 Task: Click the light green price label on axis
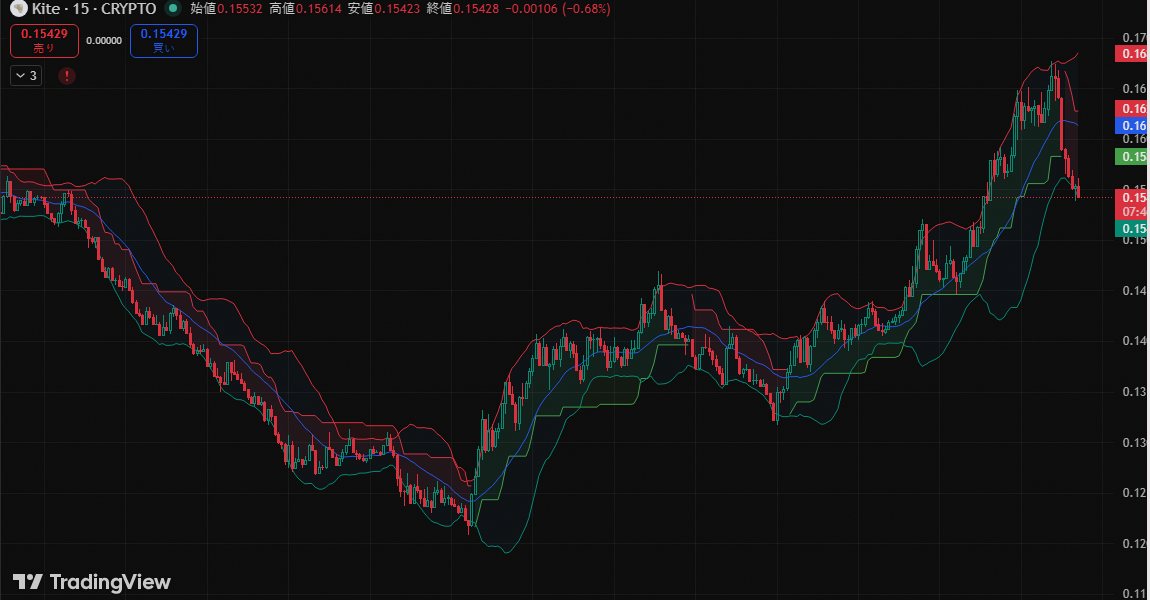click(x=1132, y=157)
